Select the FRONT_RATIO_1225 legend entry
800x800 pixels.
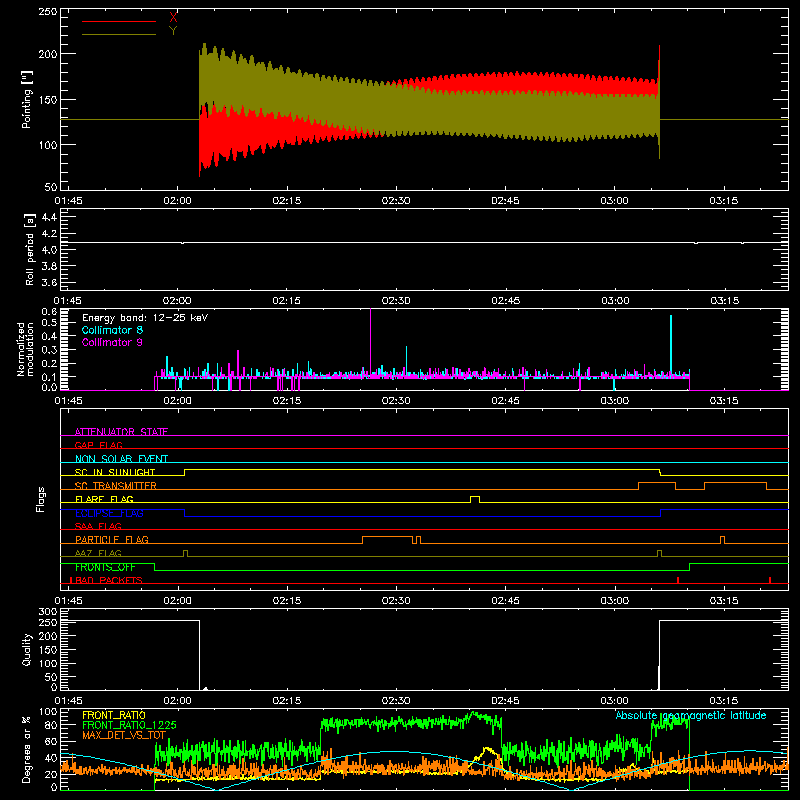(129, 725)
